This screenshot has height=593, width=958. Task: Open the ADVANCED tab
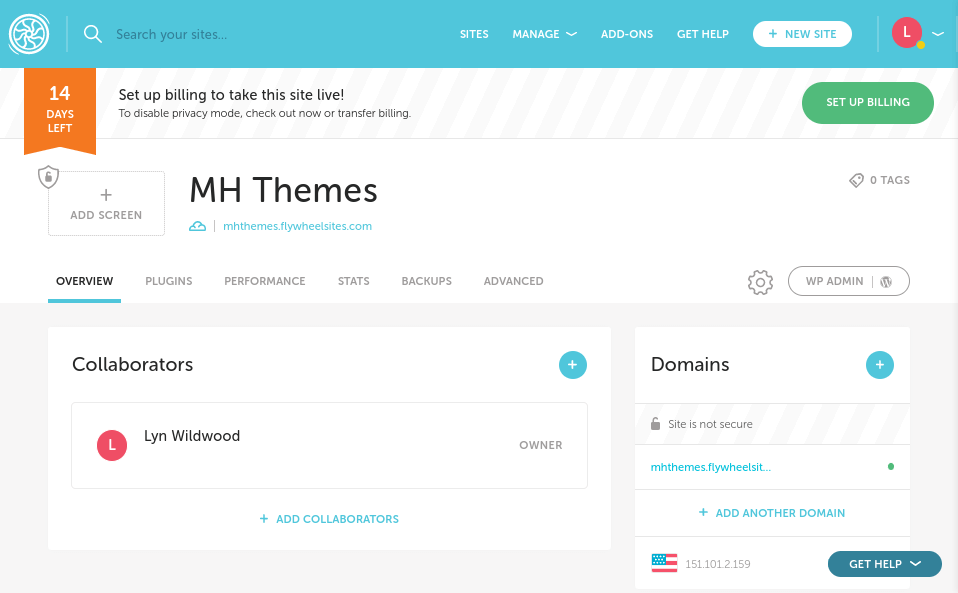click(x=513, y=281)
